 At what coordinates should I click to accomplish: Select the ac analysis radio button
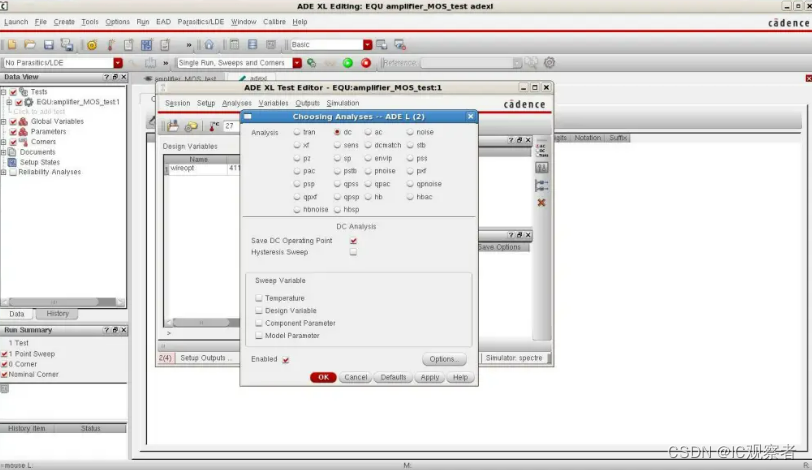coord(368,132)
